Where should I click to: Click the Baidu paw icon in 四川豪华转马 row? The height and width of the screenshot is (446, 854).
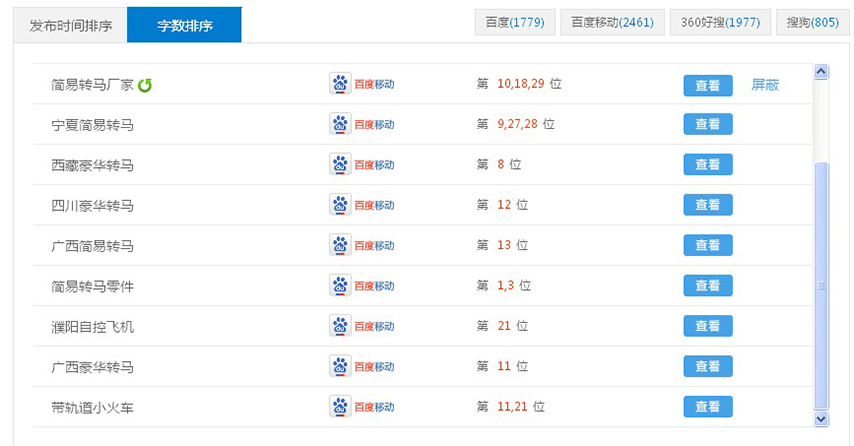coord(340,205)
